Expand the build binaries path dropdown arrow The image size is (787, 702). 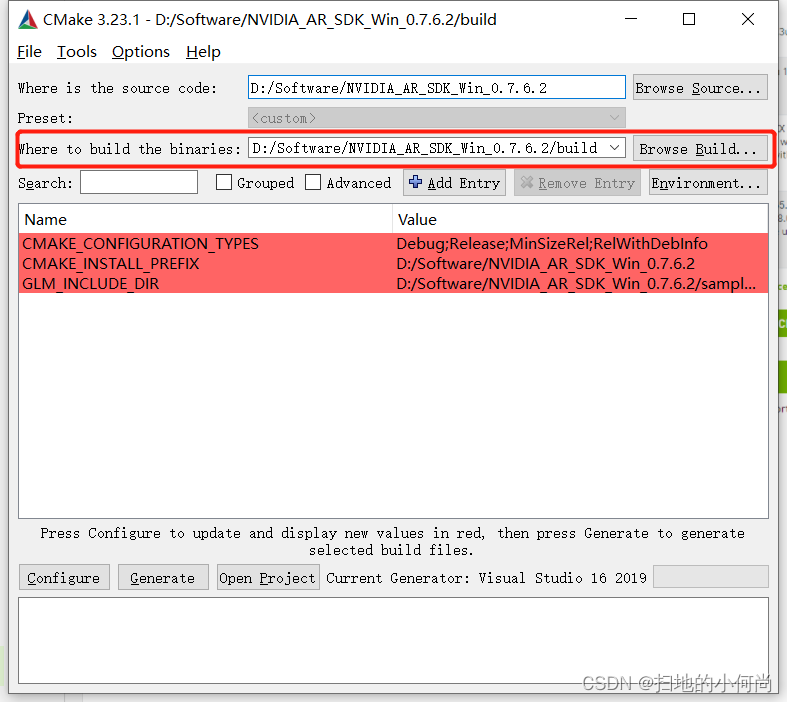tap(614, 148)
